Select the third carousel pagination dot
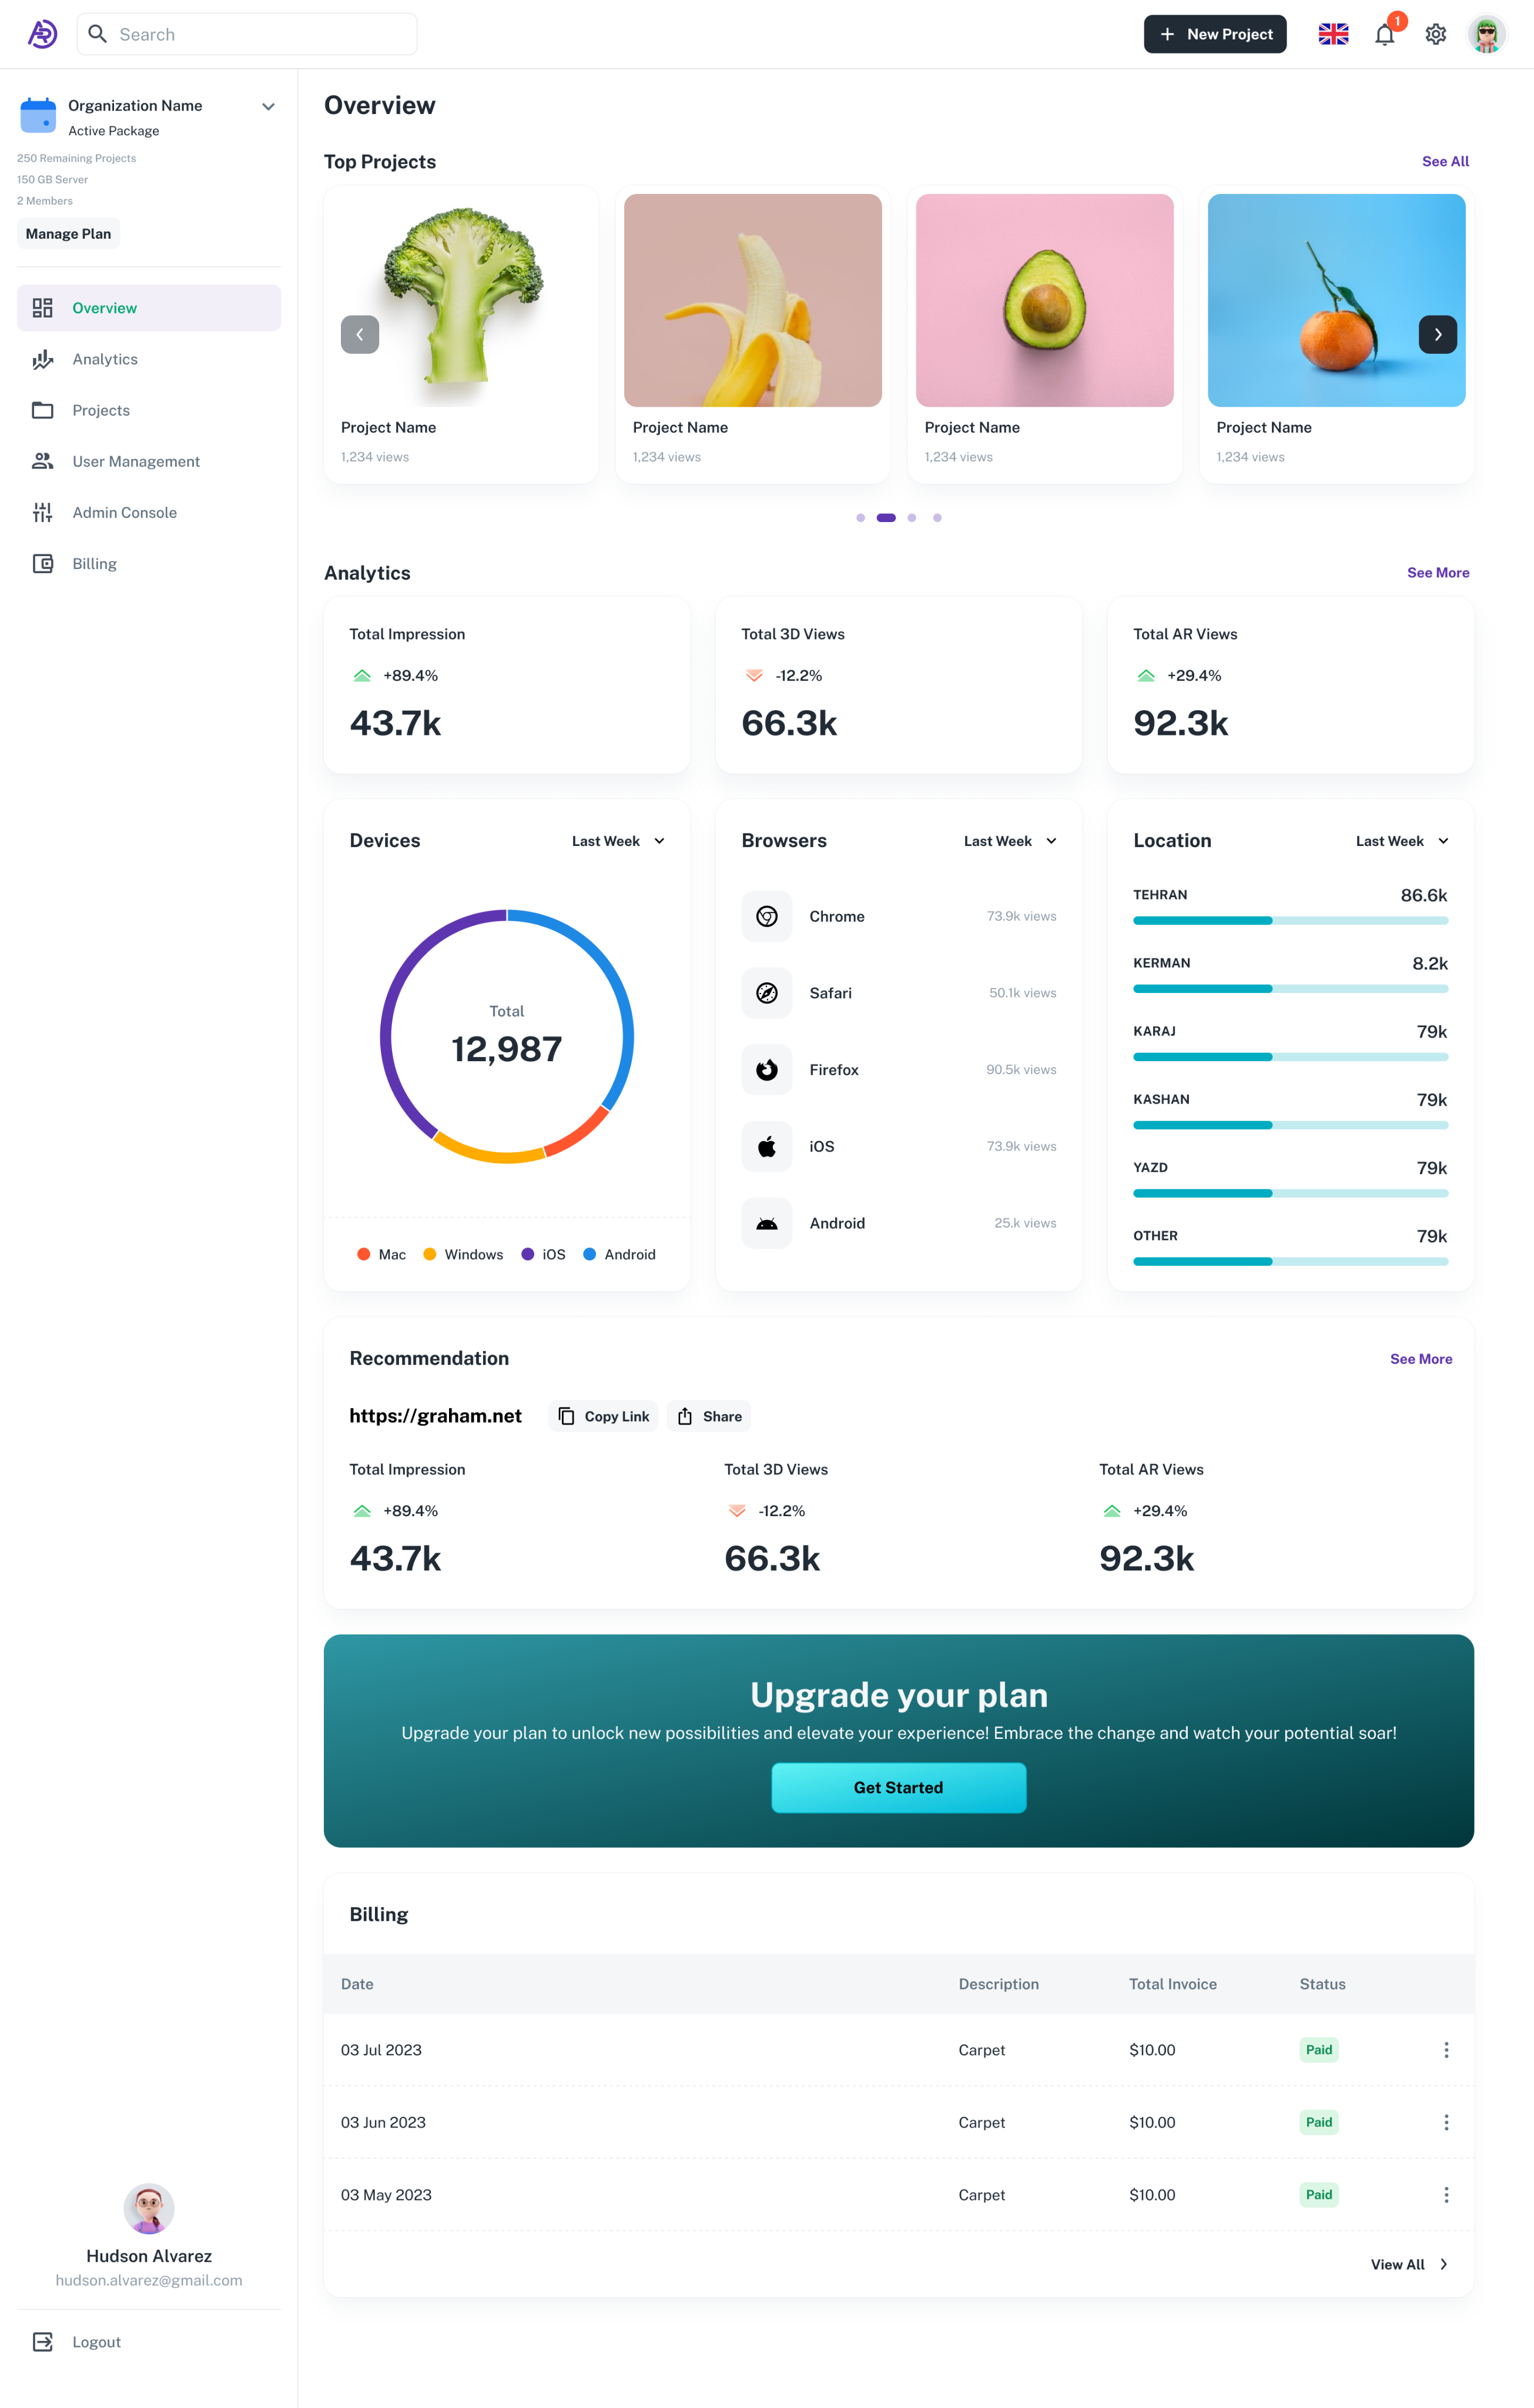Viewport: 1534px width, 2408px height. click(911, 518)
